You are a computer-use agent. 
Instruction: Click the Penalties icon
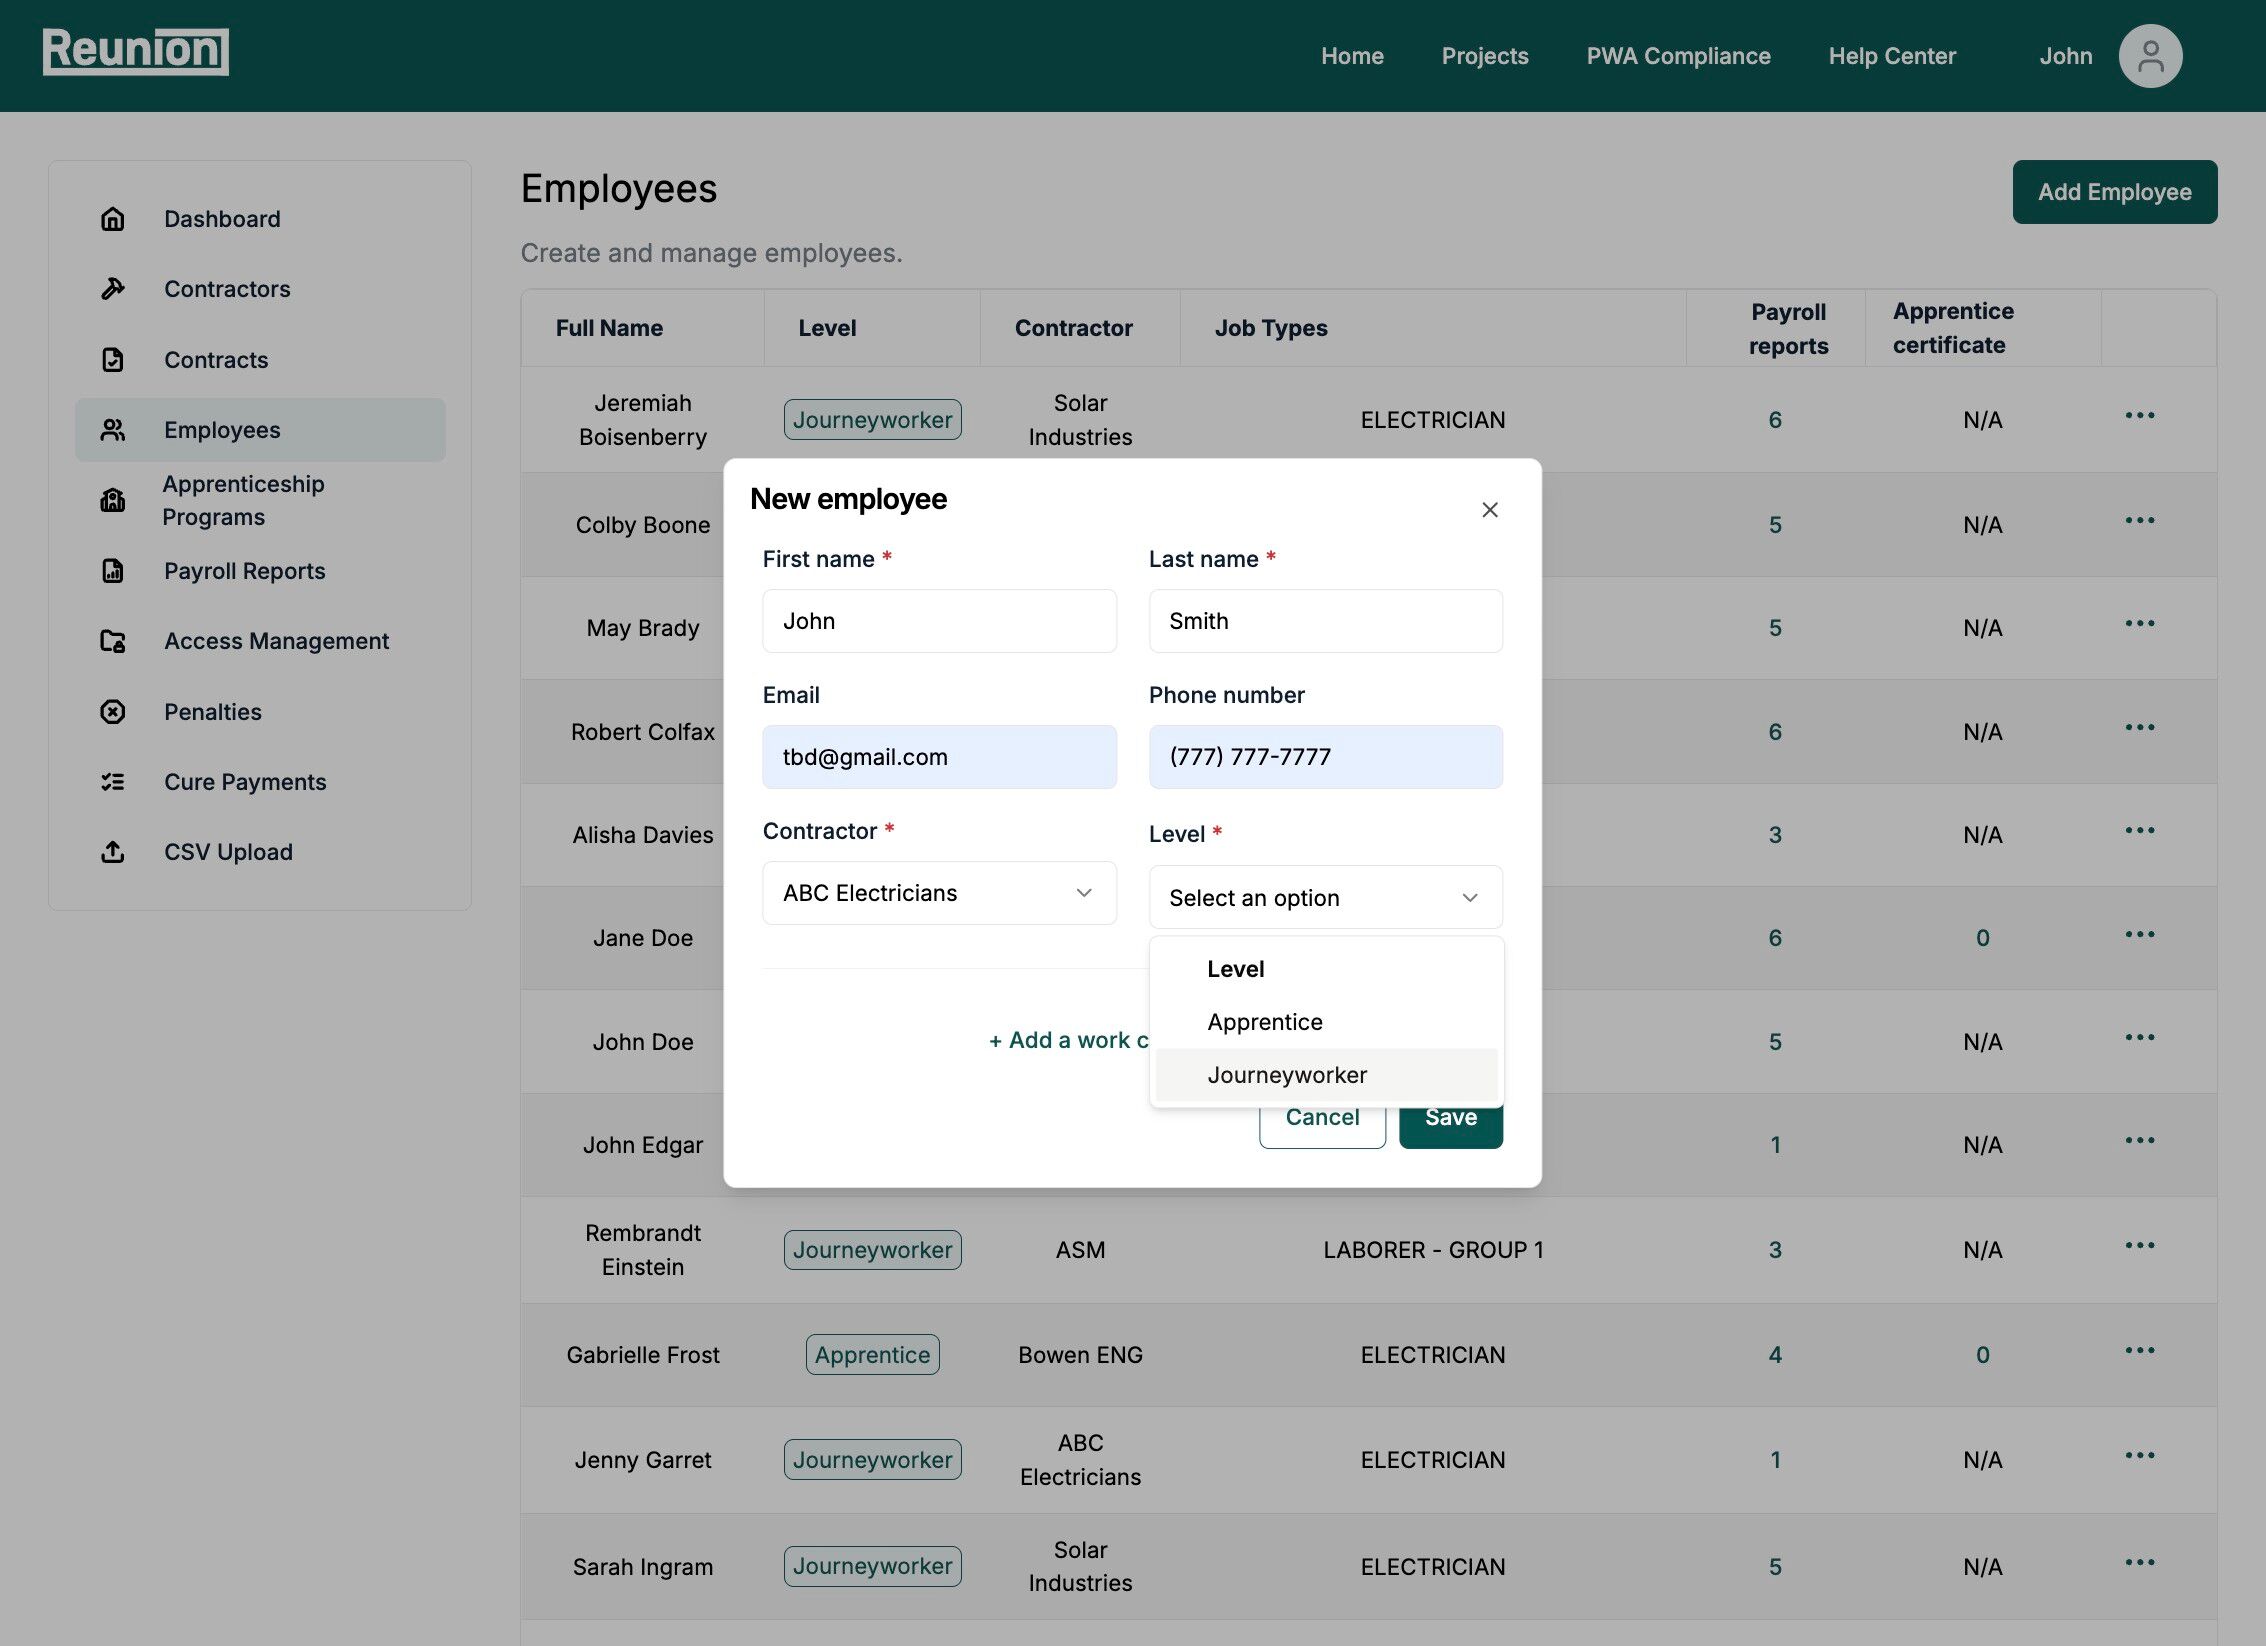pos(111,711)
